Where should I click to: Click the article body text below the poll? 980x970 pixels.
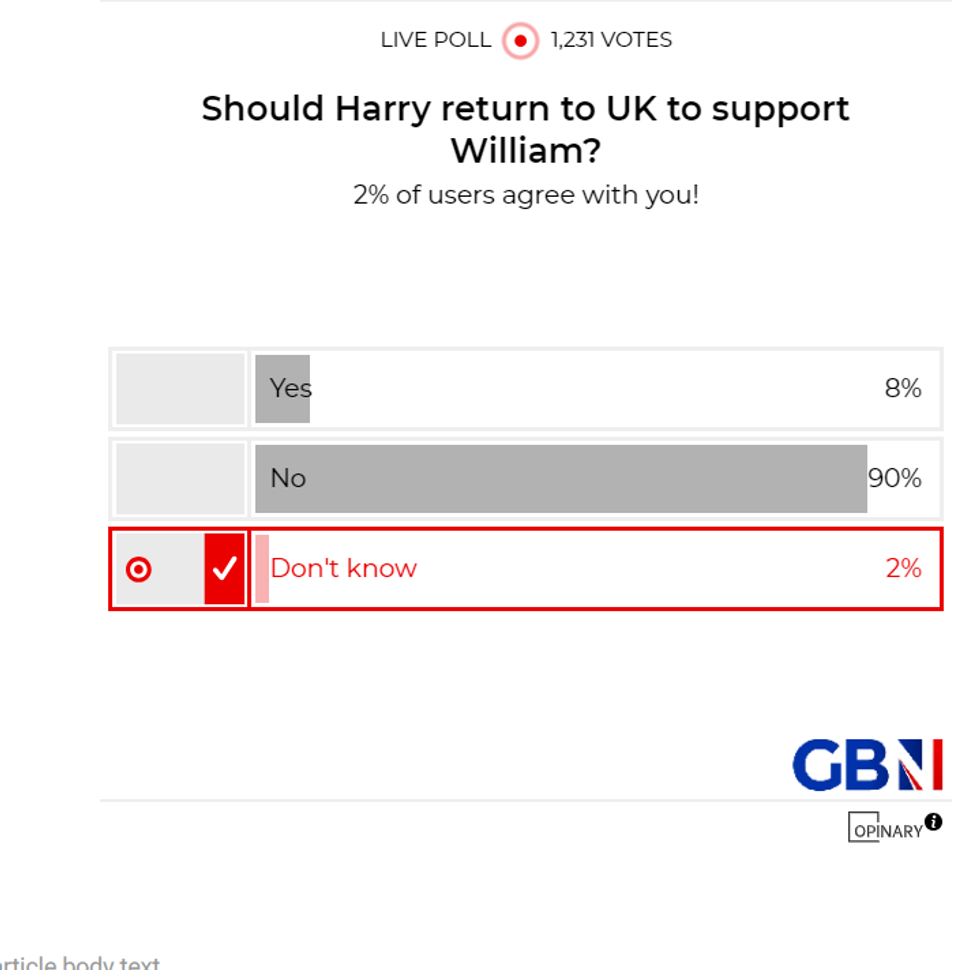tap(80, 963)
